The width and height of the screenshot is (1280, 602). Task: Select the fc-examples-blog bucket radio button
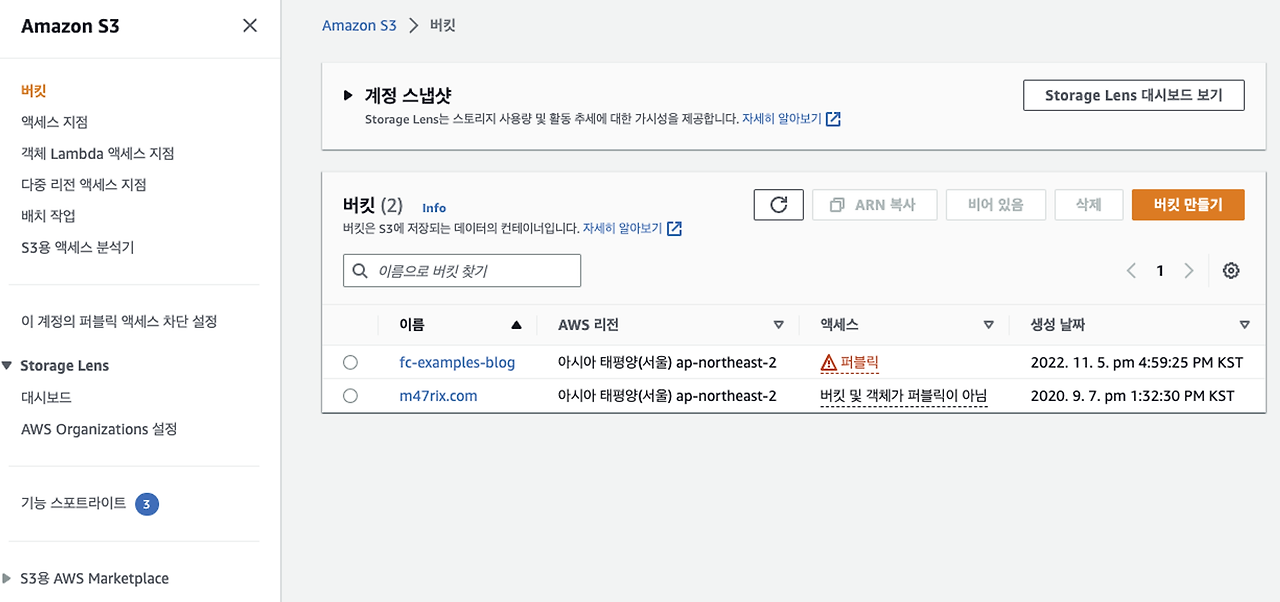coord(350,363)
